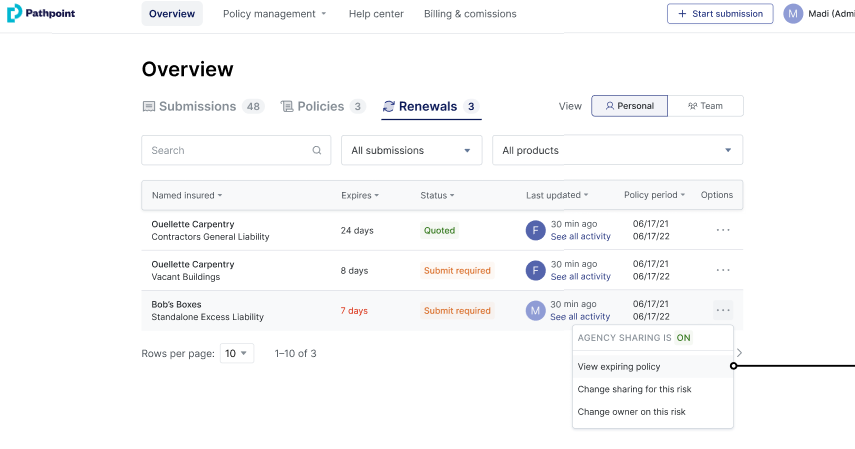Image resolution: width=855 pixels, height=449 pixels.
Task: Change rows per page dropdown
Action: tap(238, 353)
